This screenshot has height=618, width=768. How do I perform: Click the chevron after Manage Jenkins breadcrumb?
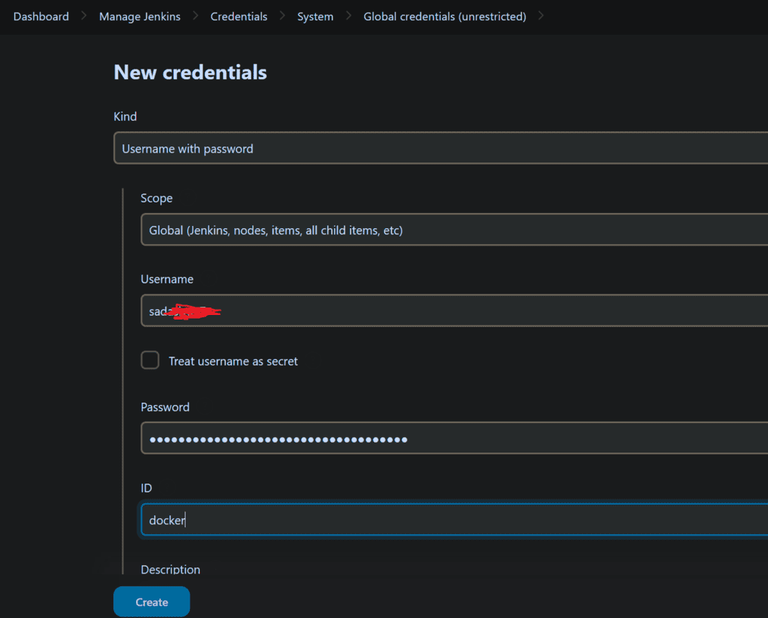pos(195,16)
